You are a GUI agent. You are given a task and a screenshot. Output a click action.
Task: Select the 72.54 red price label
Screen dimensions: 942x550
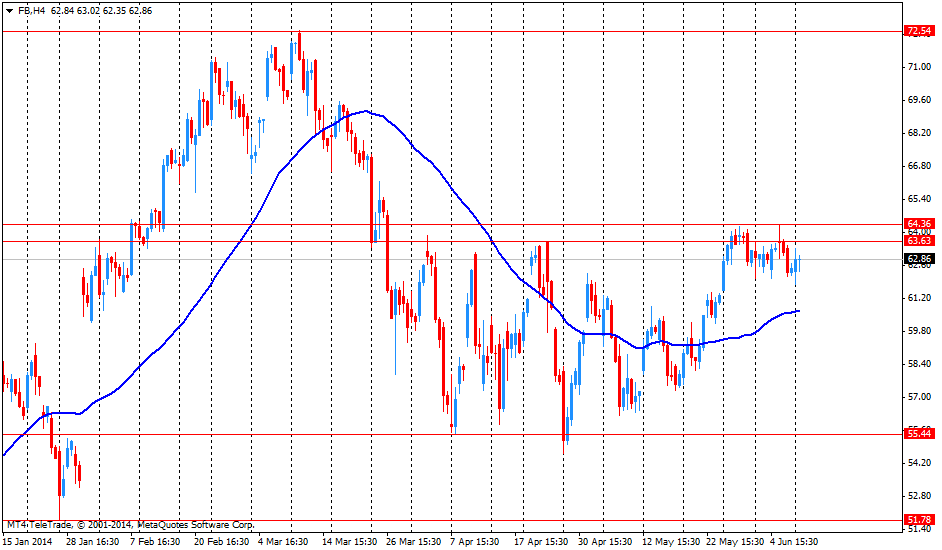click(x=919, y=31)
